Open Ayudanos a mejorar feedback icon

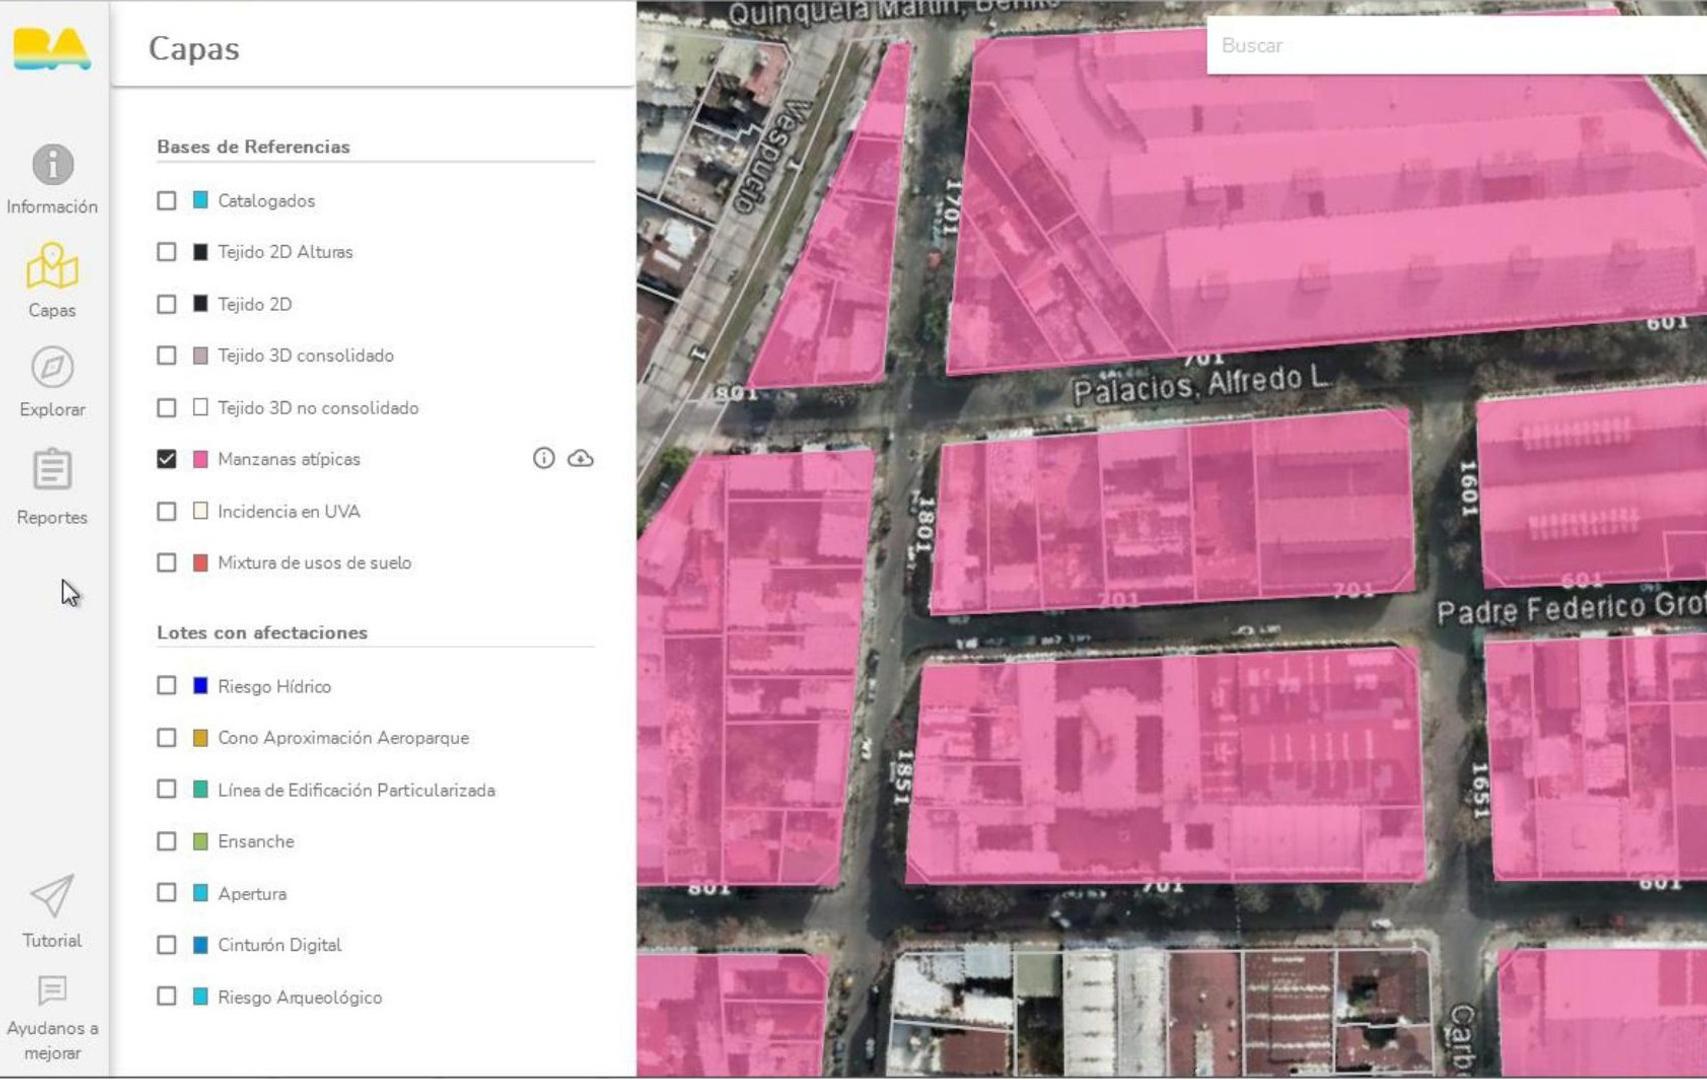(x=52, y=991)
